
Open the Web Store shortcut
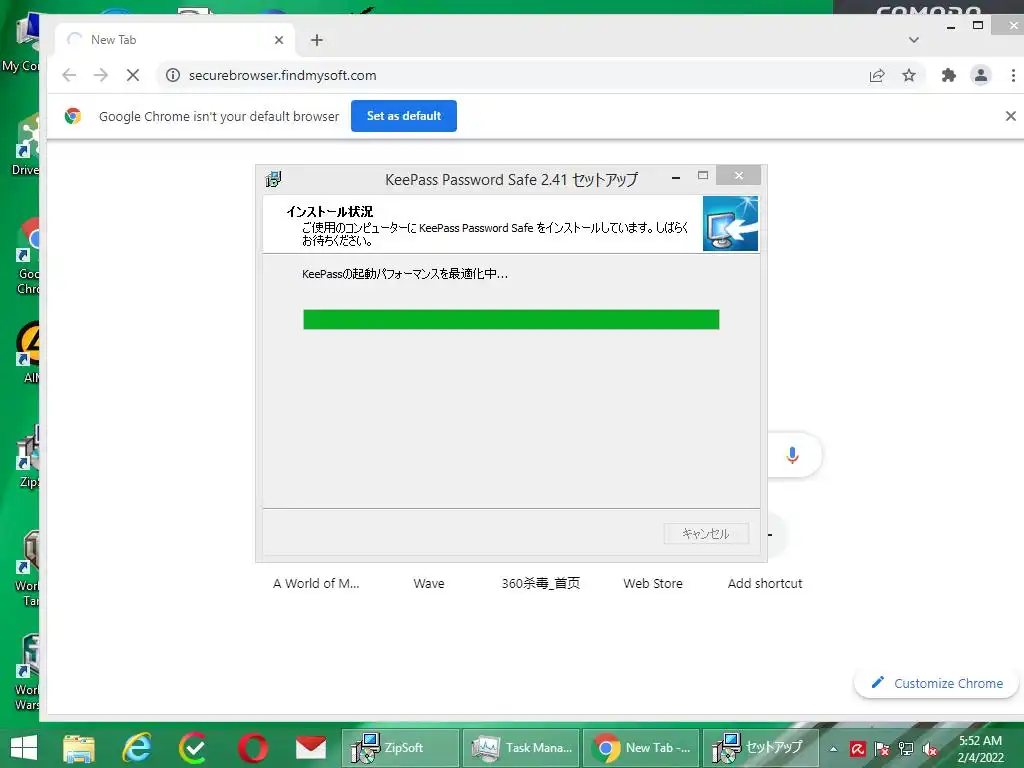pos(652,583)
